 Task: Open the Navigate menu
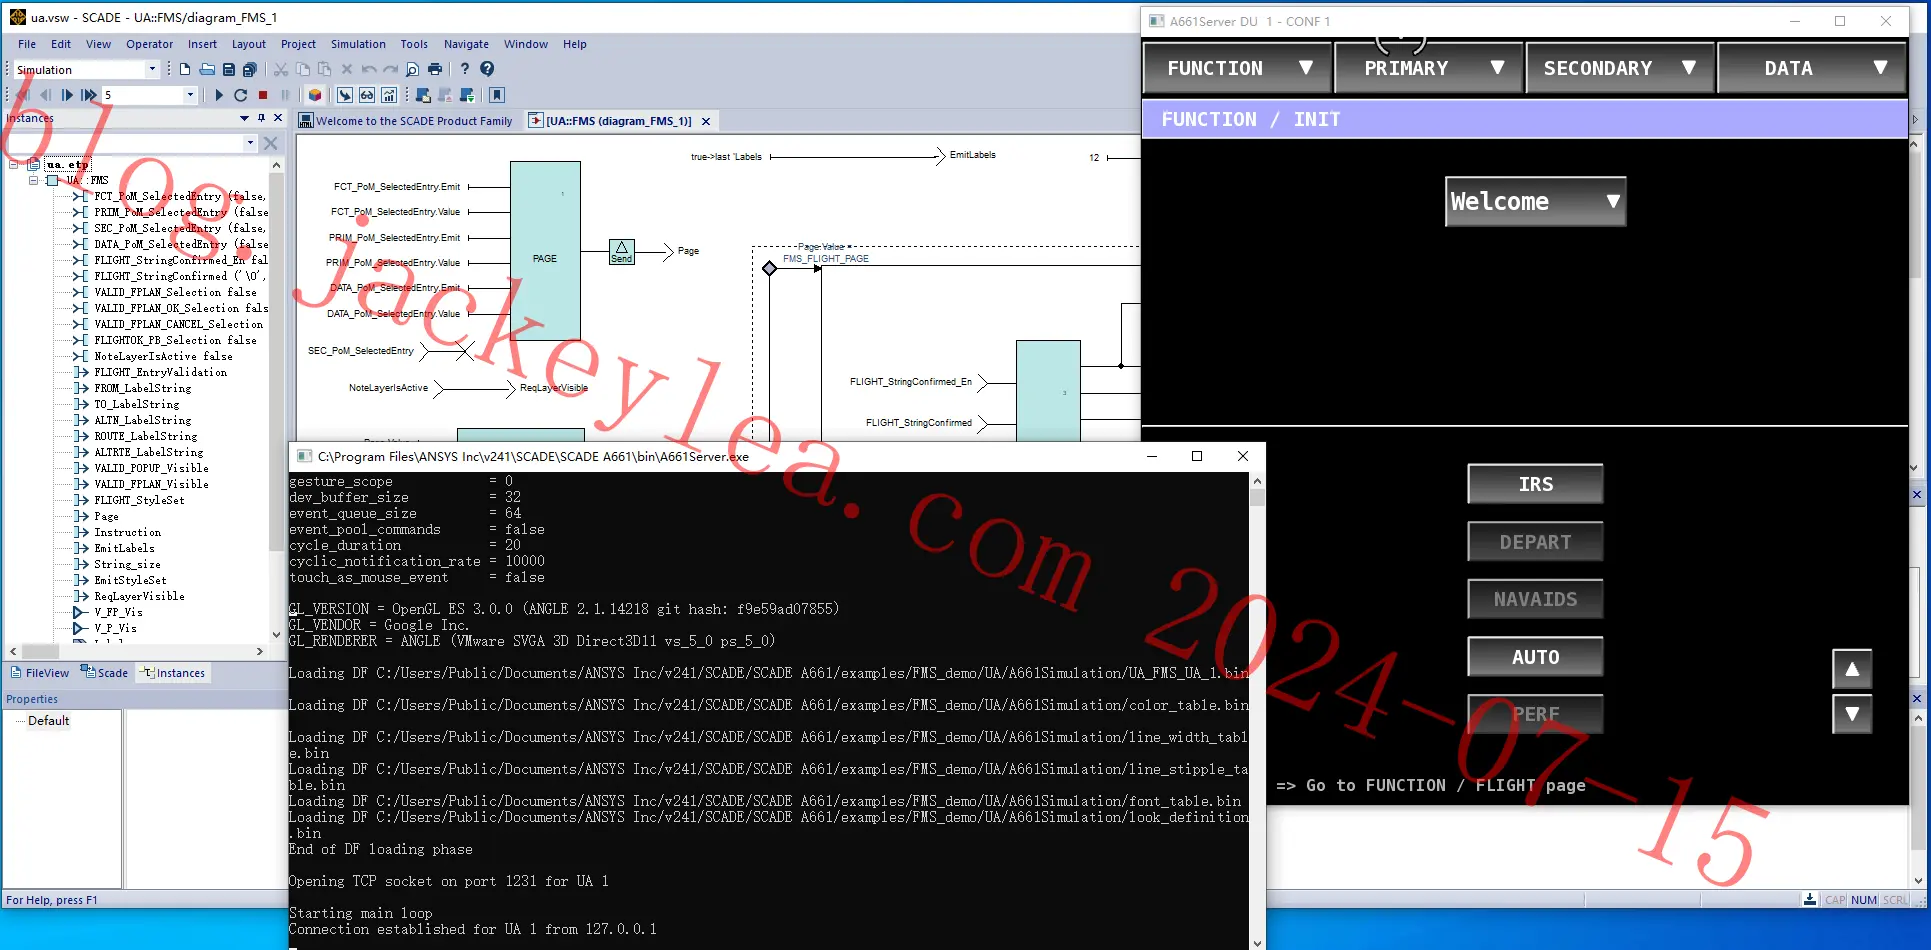(466, 44)
